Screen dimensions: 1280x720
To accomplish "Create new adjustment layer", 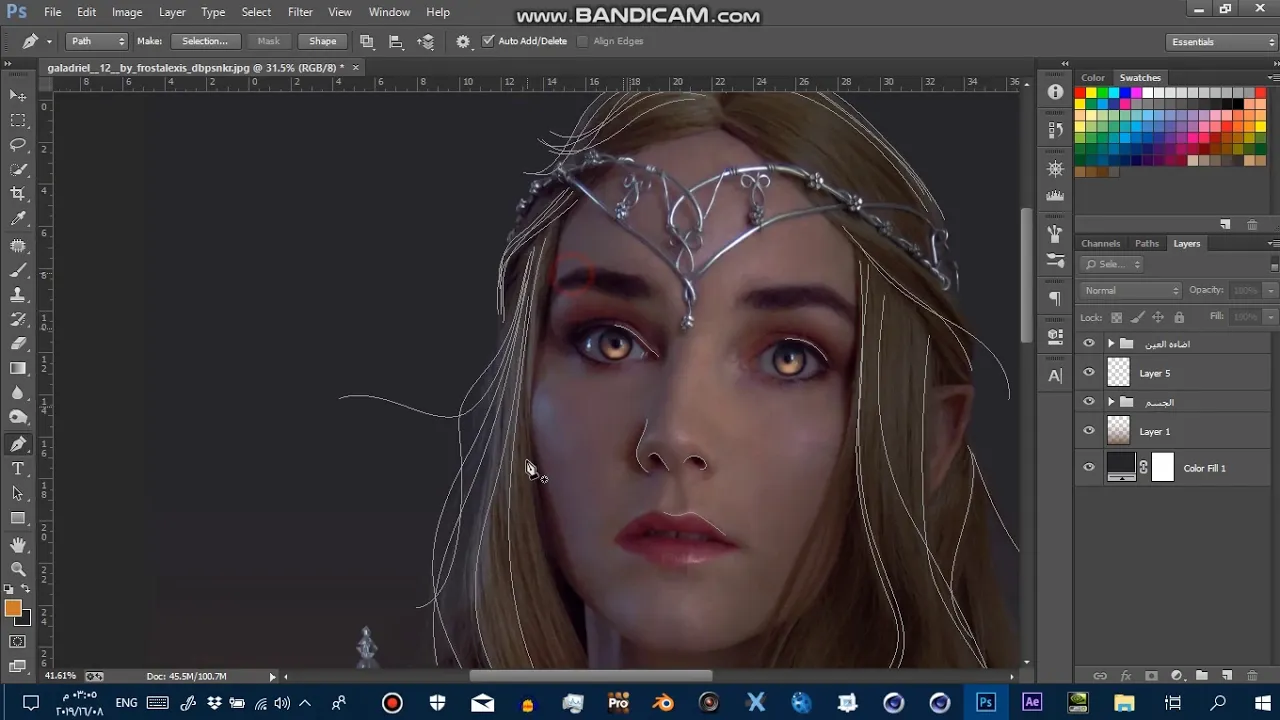I will pyautogui.click(x=1176, y=676).
